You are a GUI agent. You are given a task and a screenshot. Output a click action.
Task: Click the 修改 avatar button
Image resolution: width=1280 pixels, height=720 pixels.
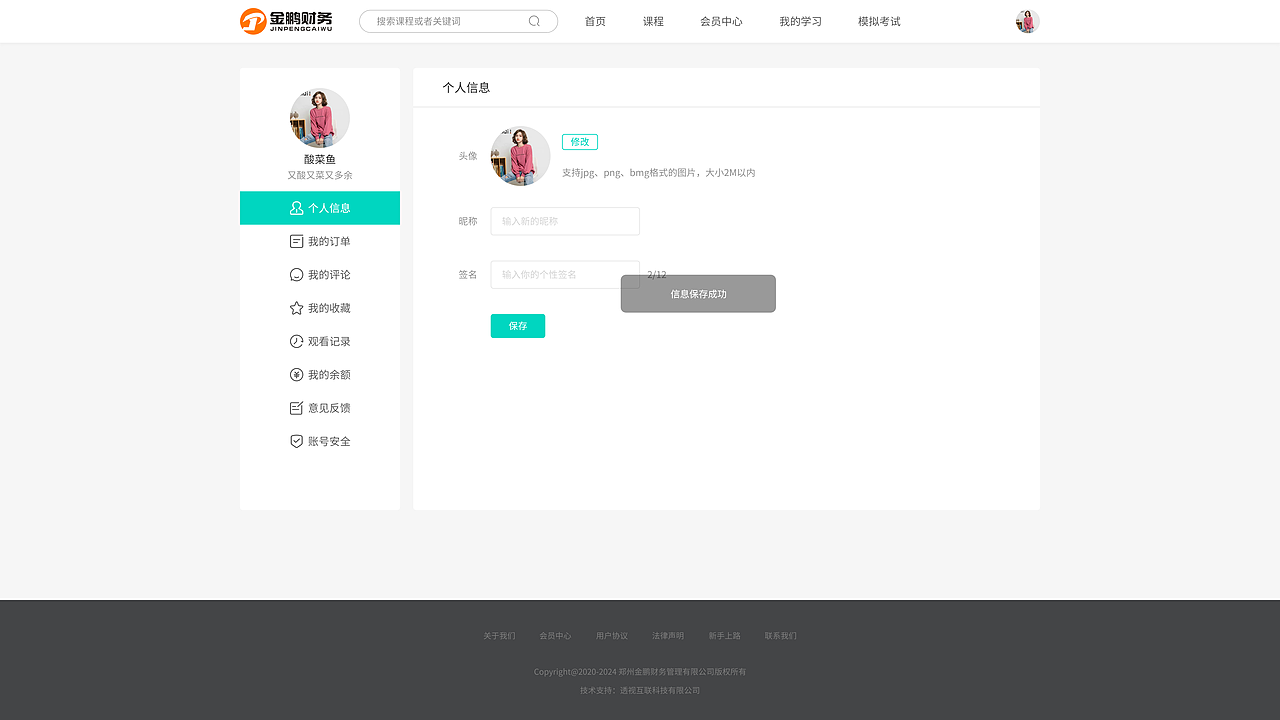[x=580, y=142]
